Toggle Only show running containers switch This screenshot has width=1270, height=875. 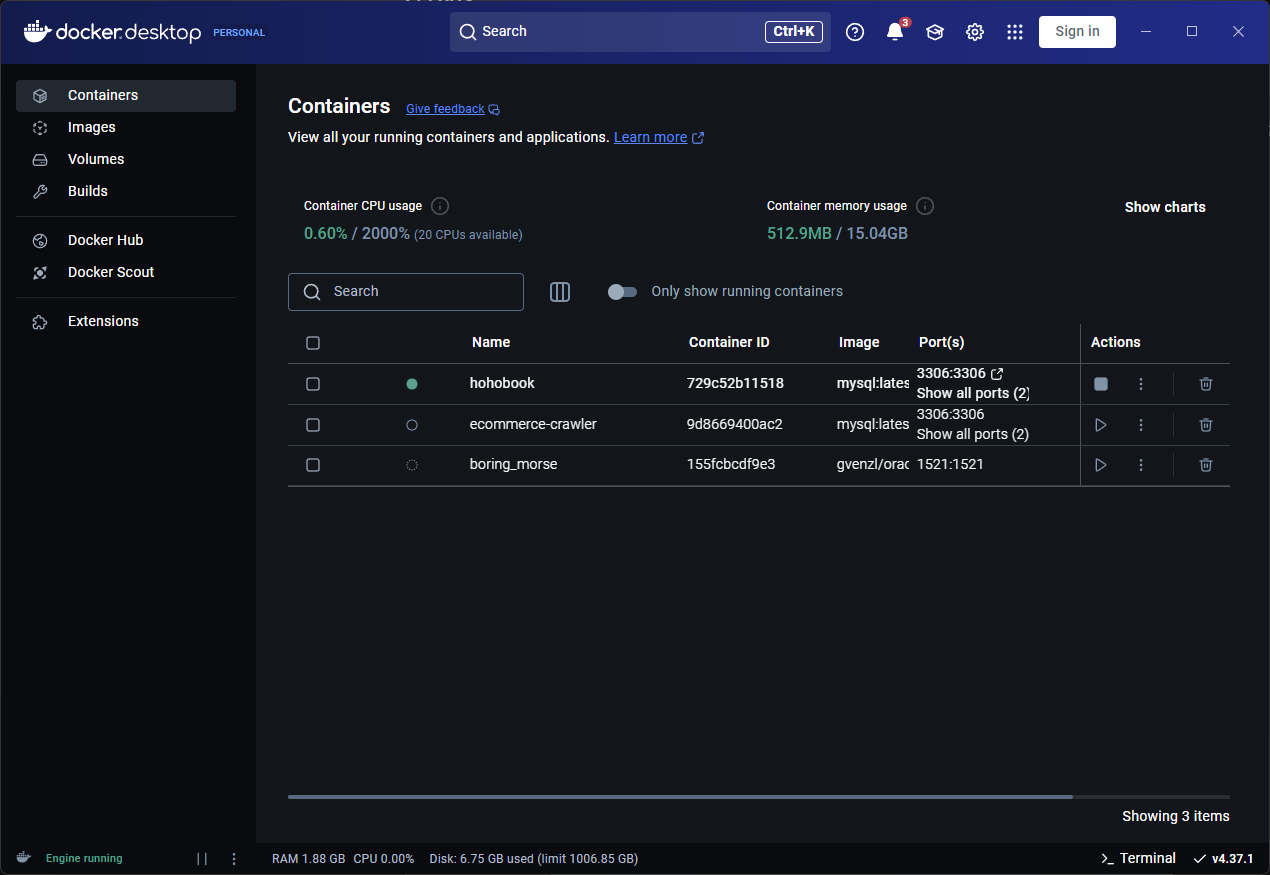[622, 292]
